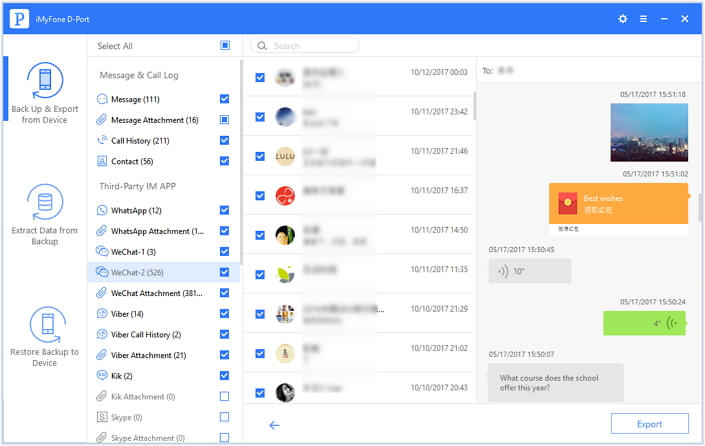Click the Call History phone icon
Screen dimensions: 705x446
pos(102,140)
